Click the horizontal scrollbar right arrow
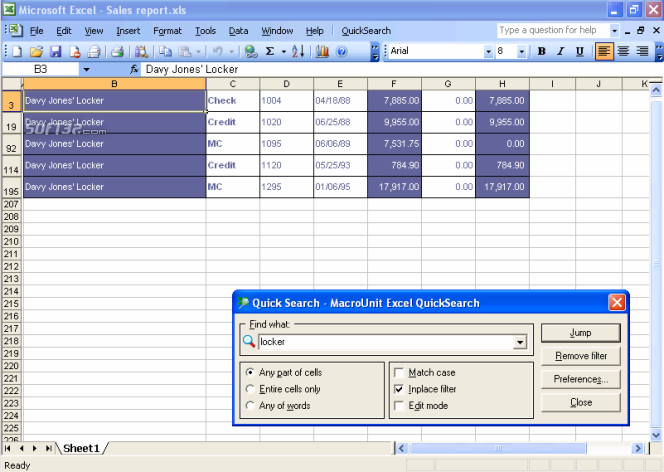Viewport: 664px width, 472px height. click(x=638, y=448)
